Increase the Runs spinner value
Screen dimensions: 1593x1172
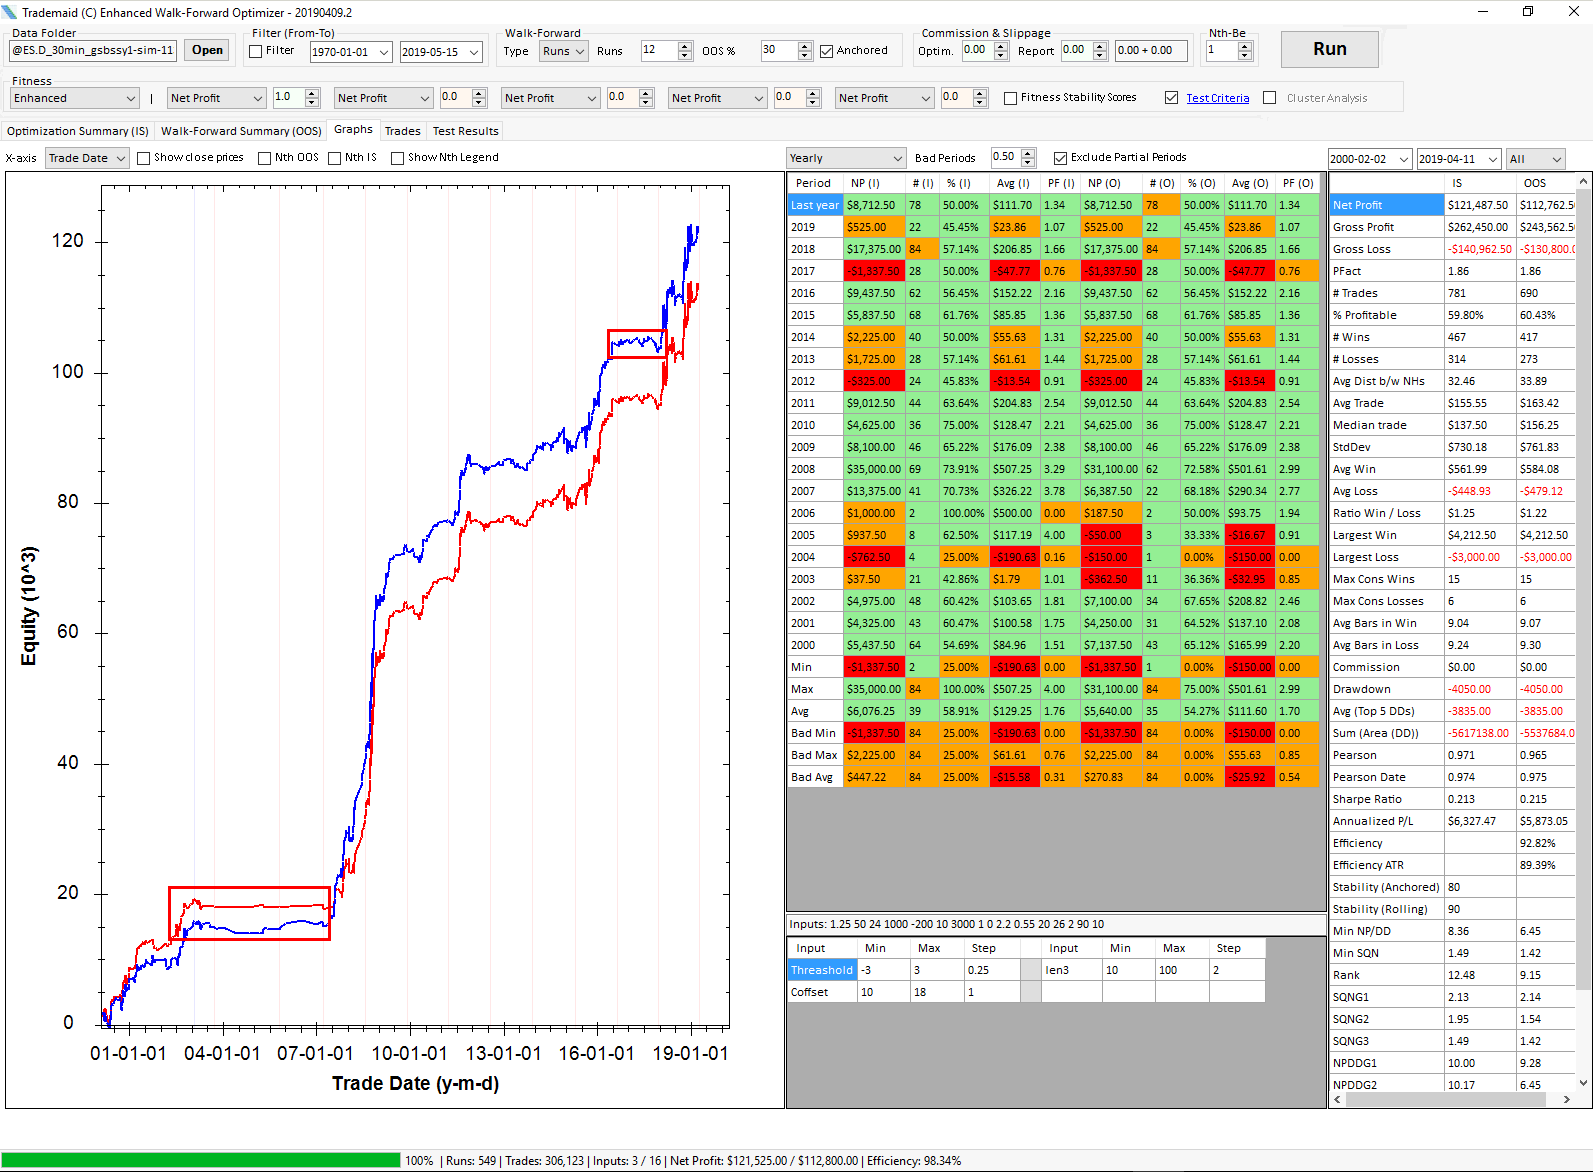tap(685, 46)
